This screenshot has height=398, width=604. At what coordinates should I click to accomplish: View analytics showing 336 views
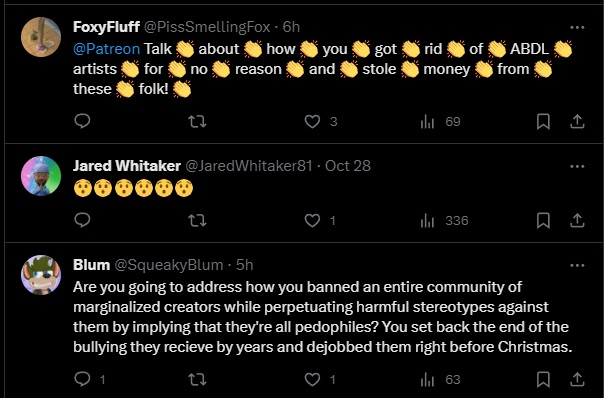coord(445,221)
